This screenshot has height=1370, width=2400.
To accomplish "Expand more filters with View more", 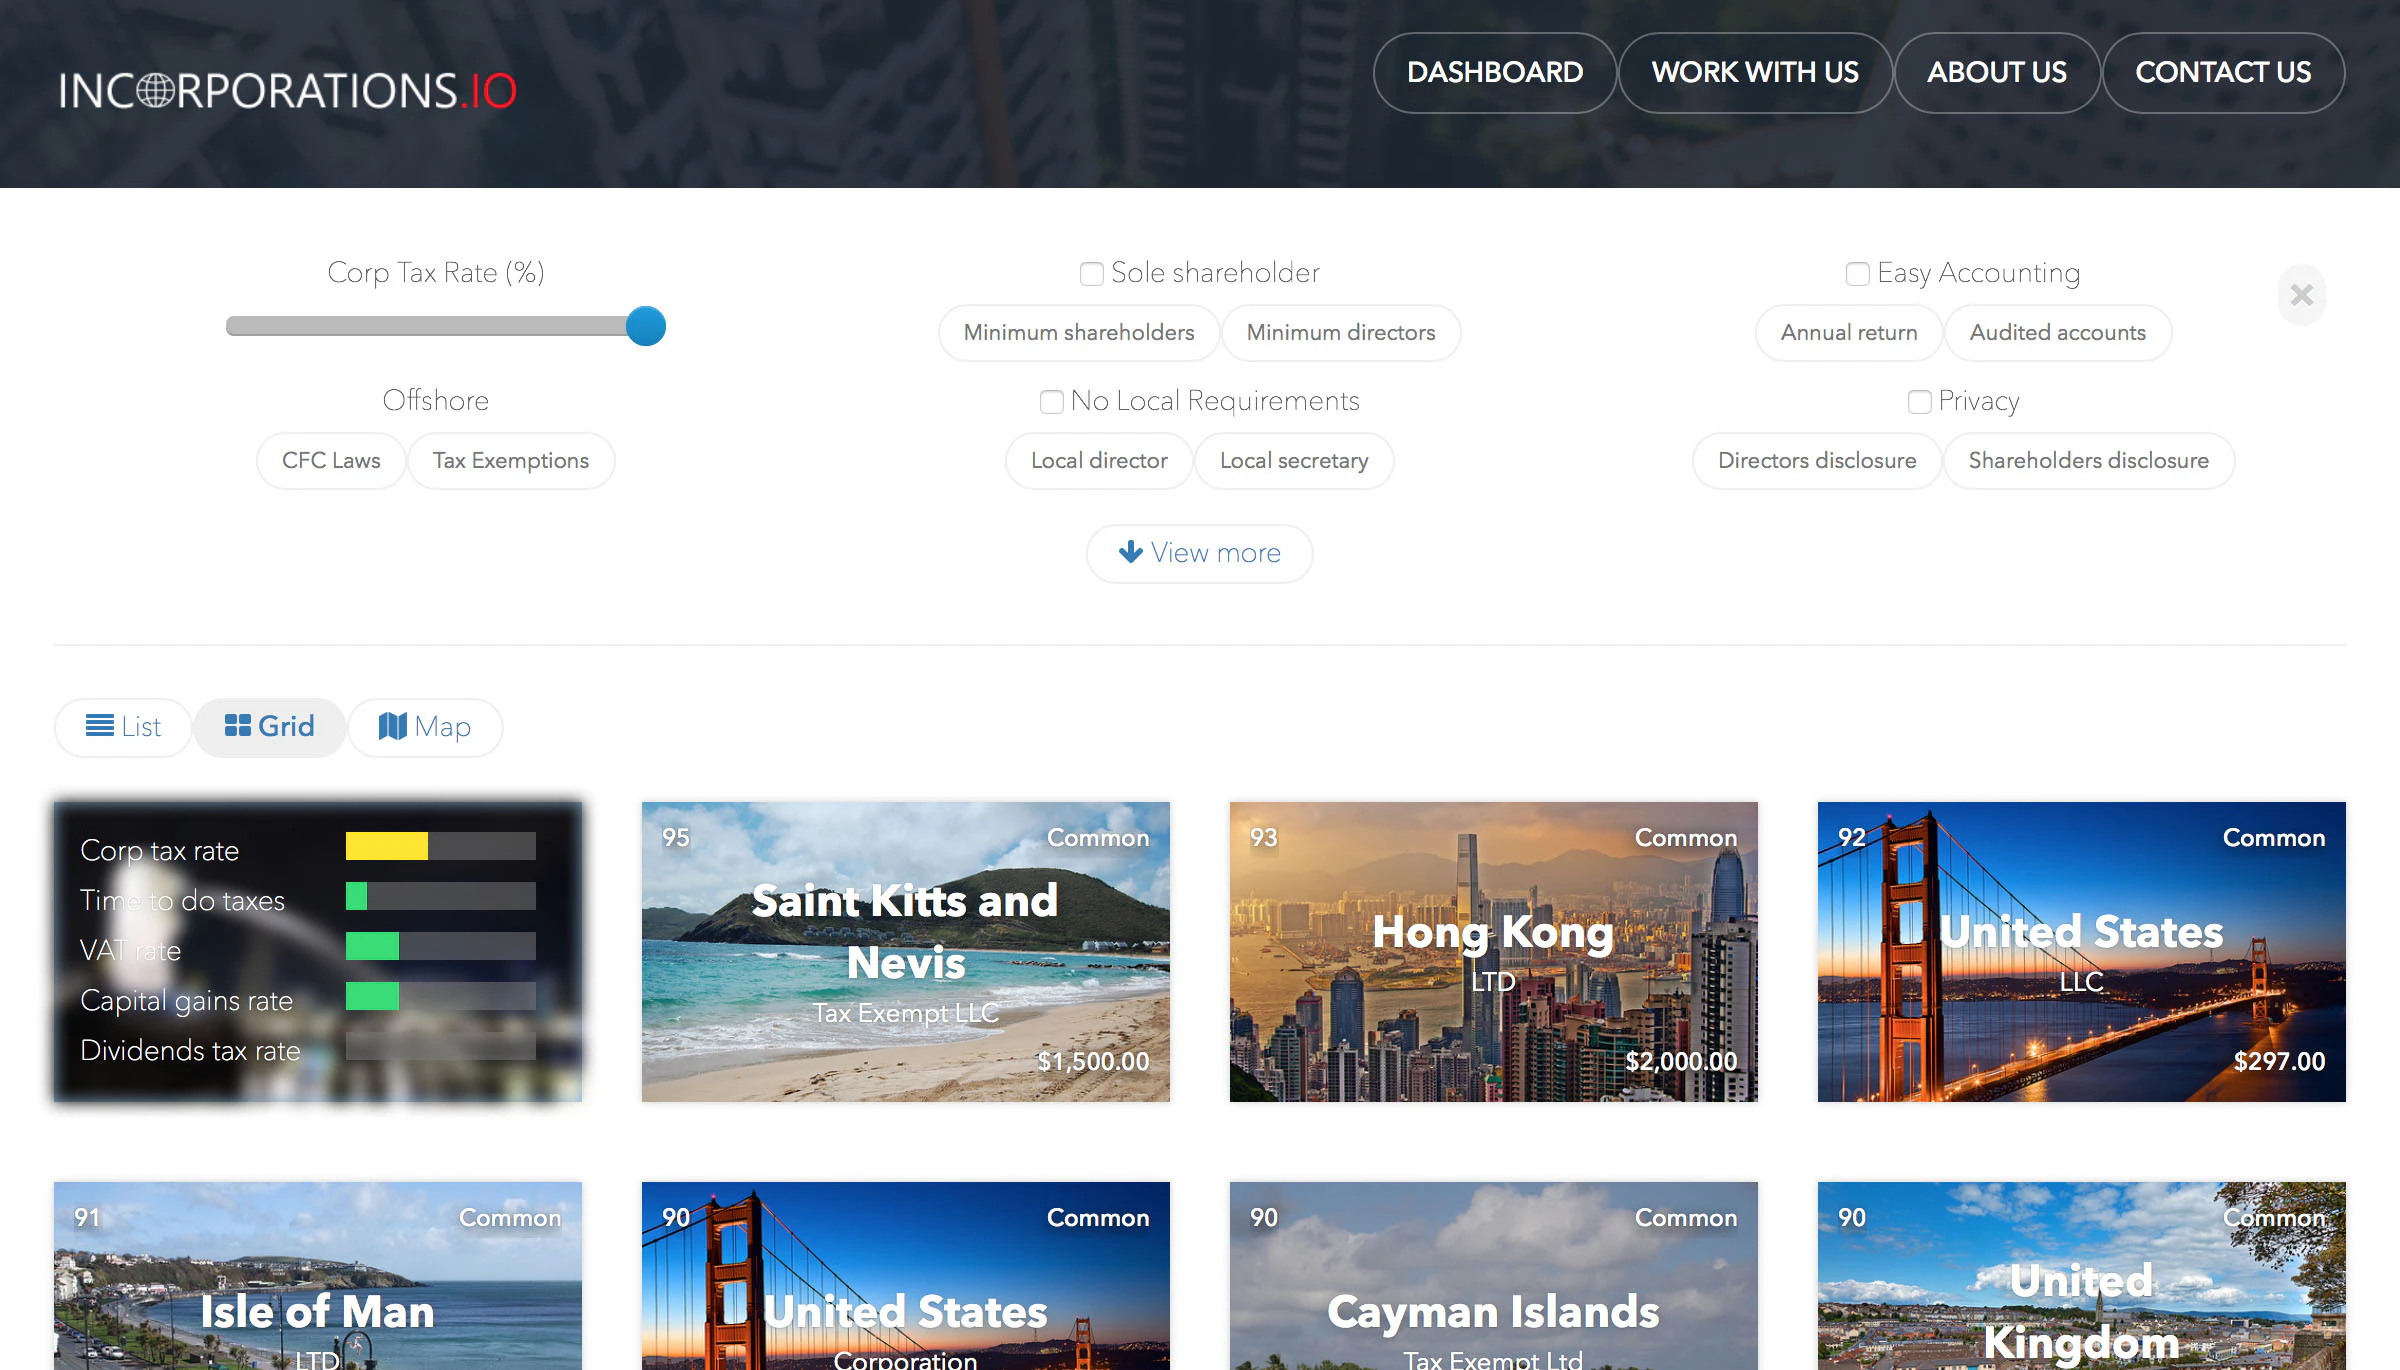I will coord(1215,553).
